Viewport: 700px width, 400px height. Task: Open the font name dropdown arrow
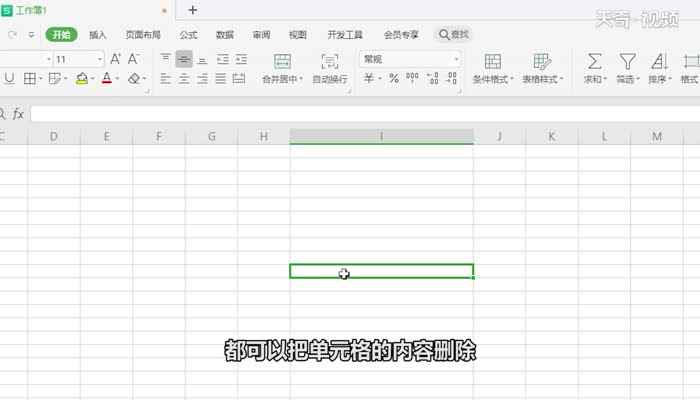(x=49, y=59)
